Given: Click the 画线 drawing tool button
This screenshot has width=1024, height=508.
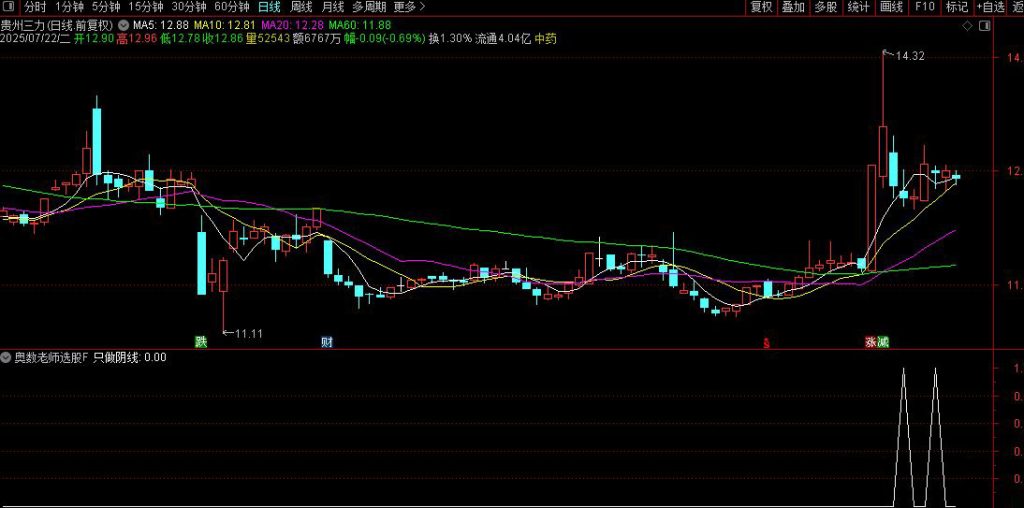Looking at the screenshot, I should click(x=890, y=7).
